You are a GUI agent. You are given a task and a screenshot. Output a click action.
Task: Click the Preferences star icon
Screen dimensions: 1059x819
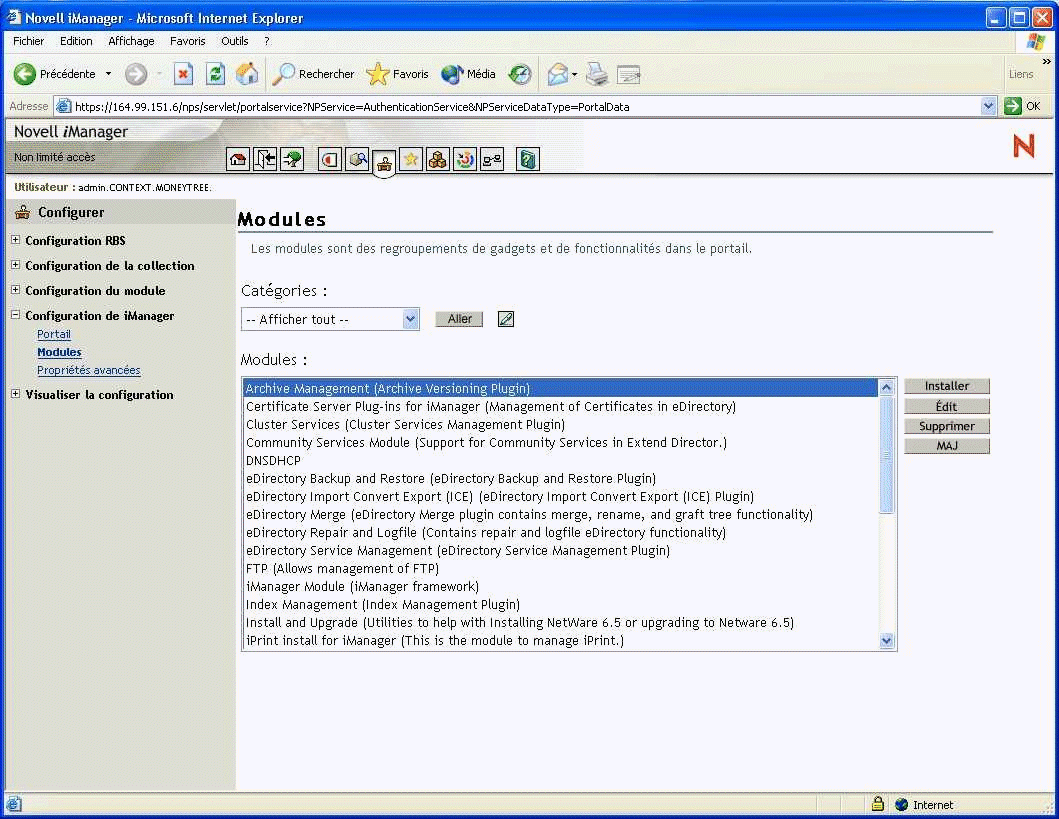pos(411,159)
